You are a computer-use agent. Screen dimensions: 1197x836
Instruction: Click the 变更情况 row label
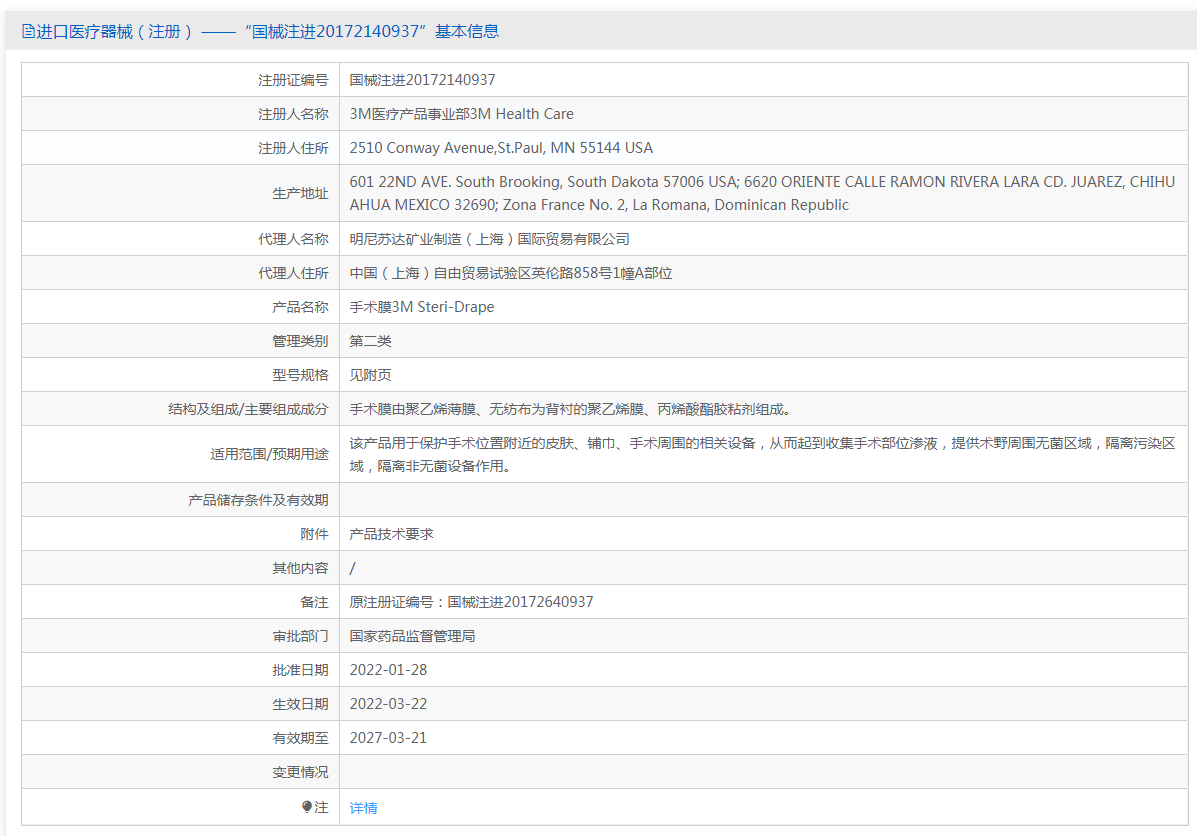[300, 772]
